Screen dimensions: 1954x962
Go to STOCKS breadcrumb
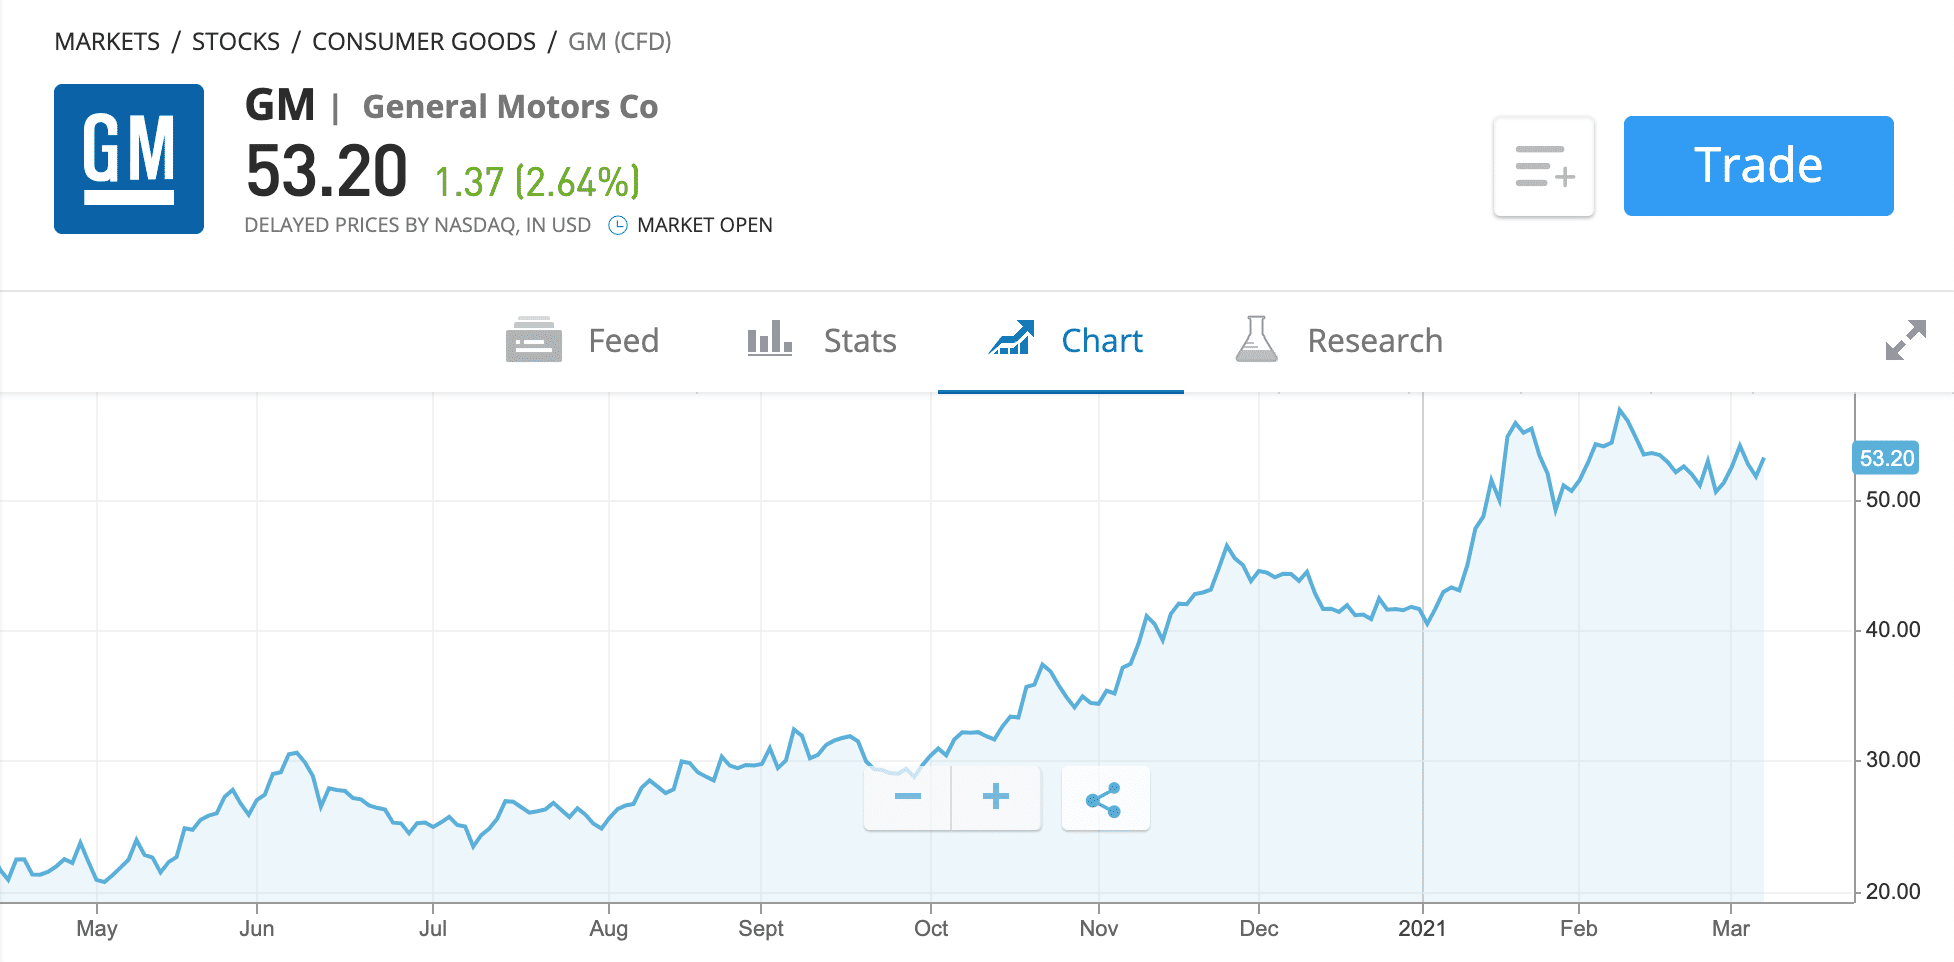(236, 42)
